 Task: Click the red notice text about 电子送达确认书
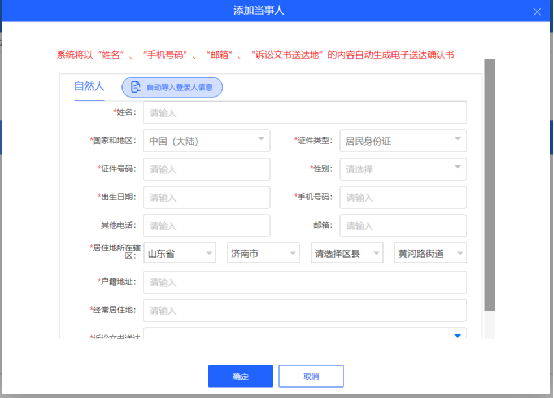click(x=255, y=55)
